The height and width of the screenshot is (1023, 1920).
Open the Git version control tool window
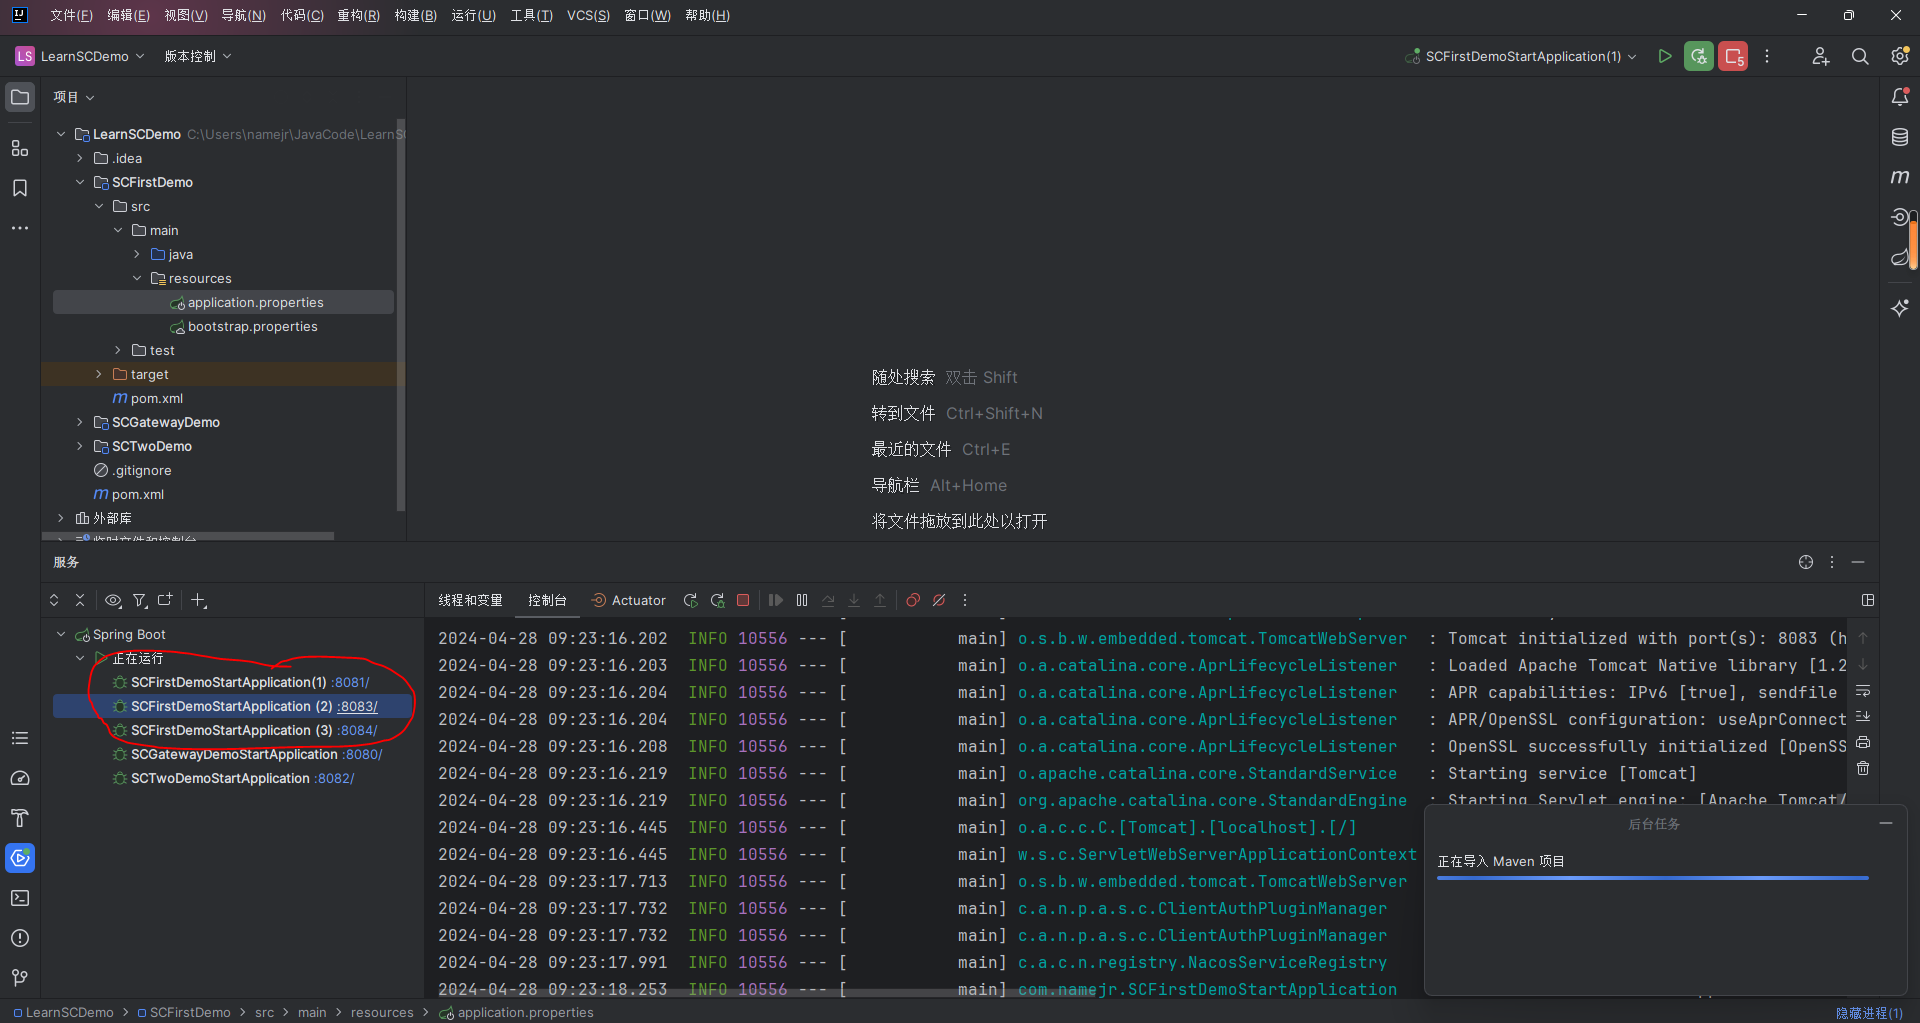tap(20, 978)
